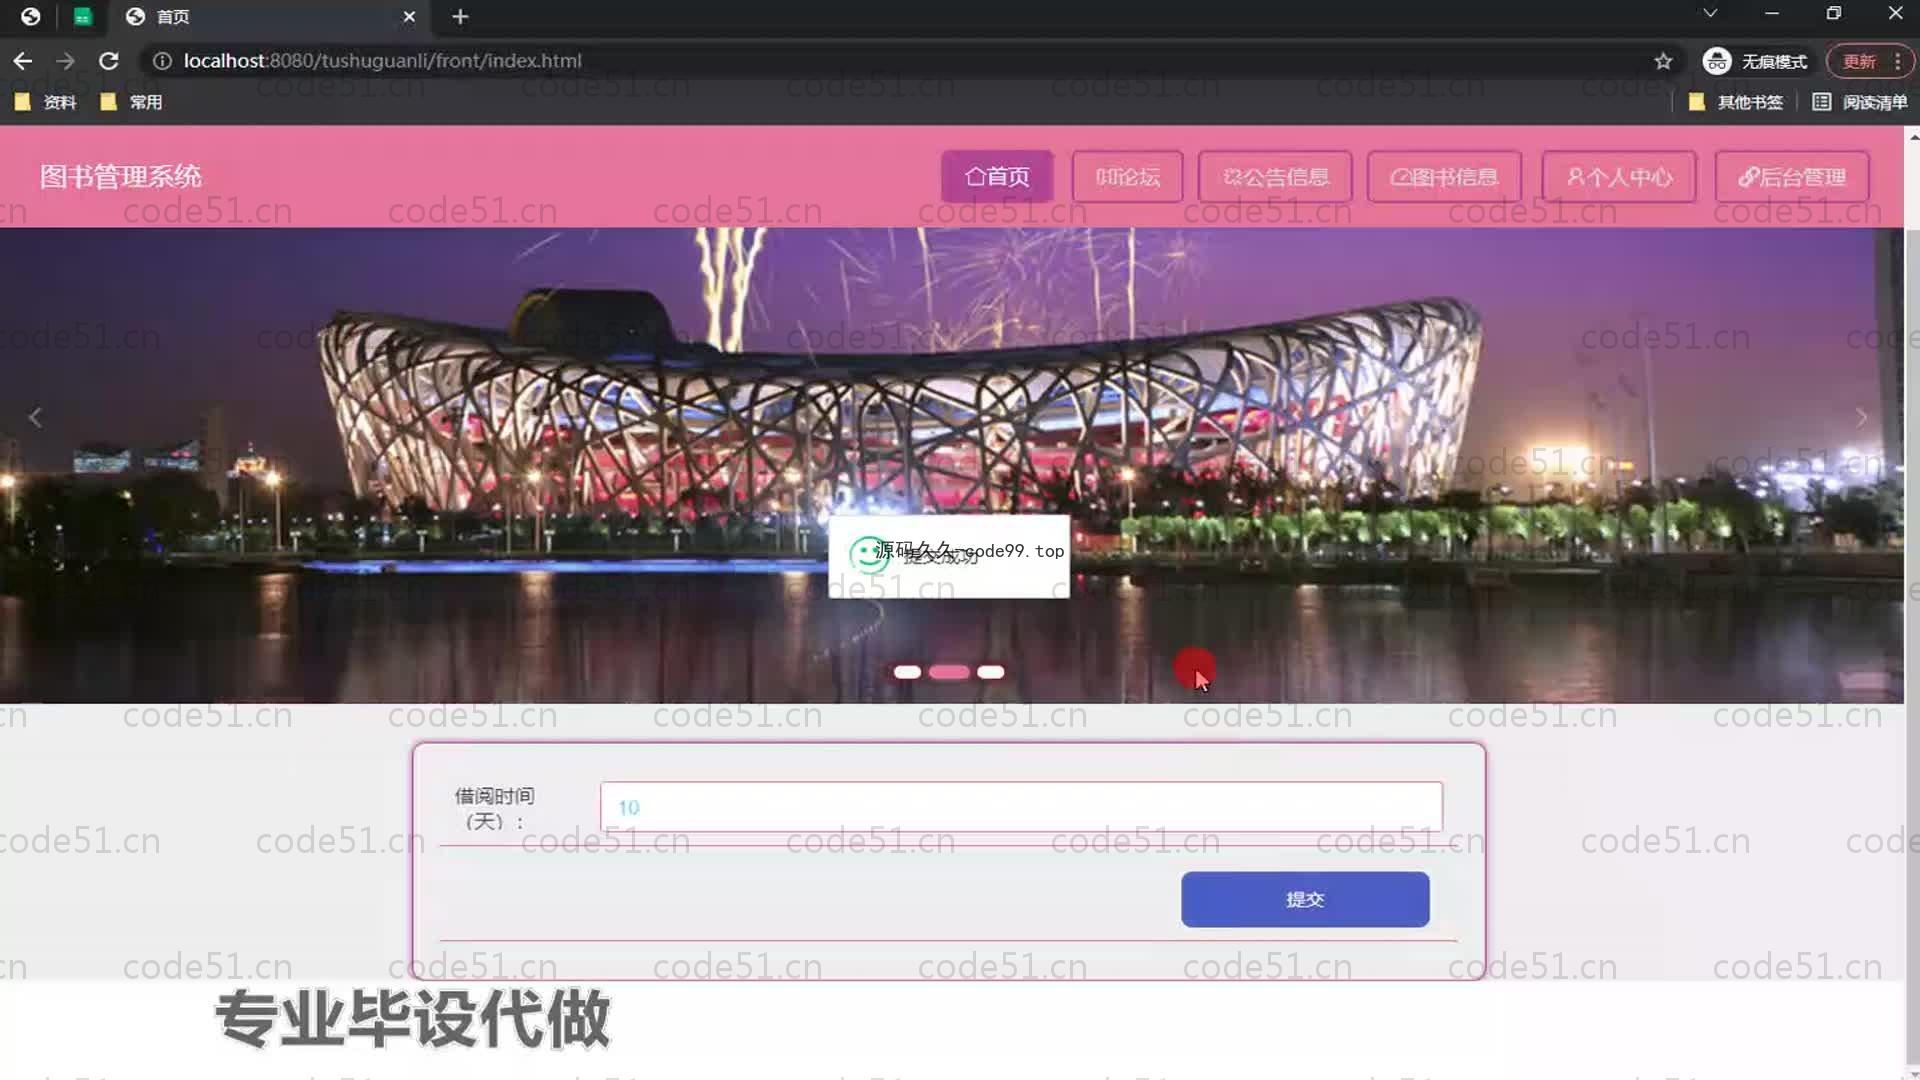Click the address bar URL field
Screen dimensions: 1920x1080
[x=900, y=61]
